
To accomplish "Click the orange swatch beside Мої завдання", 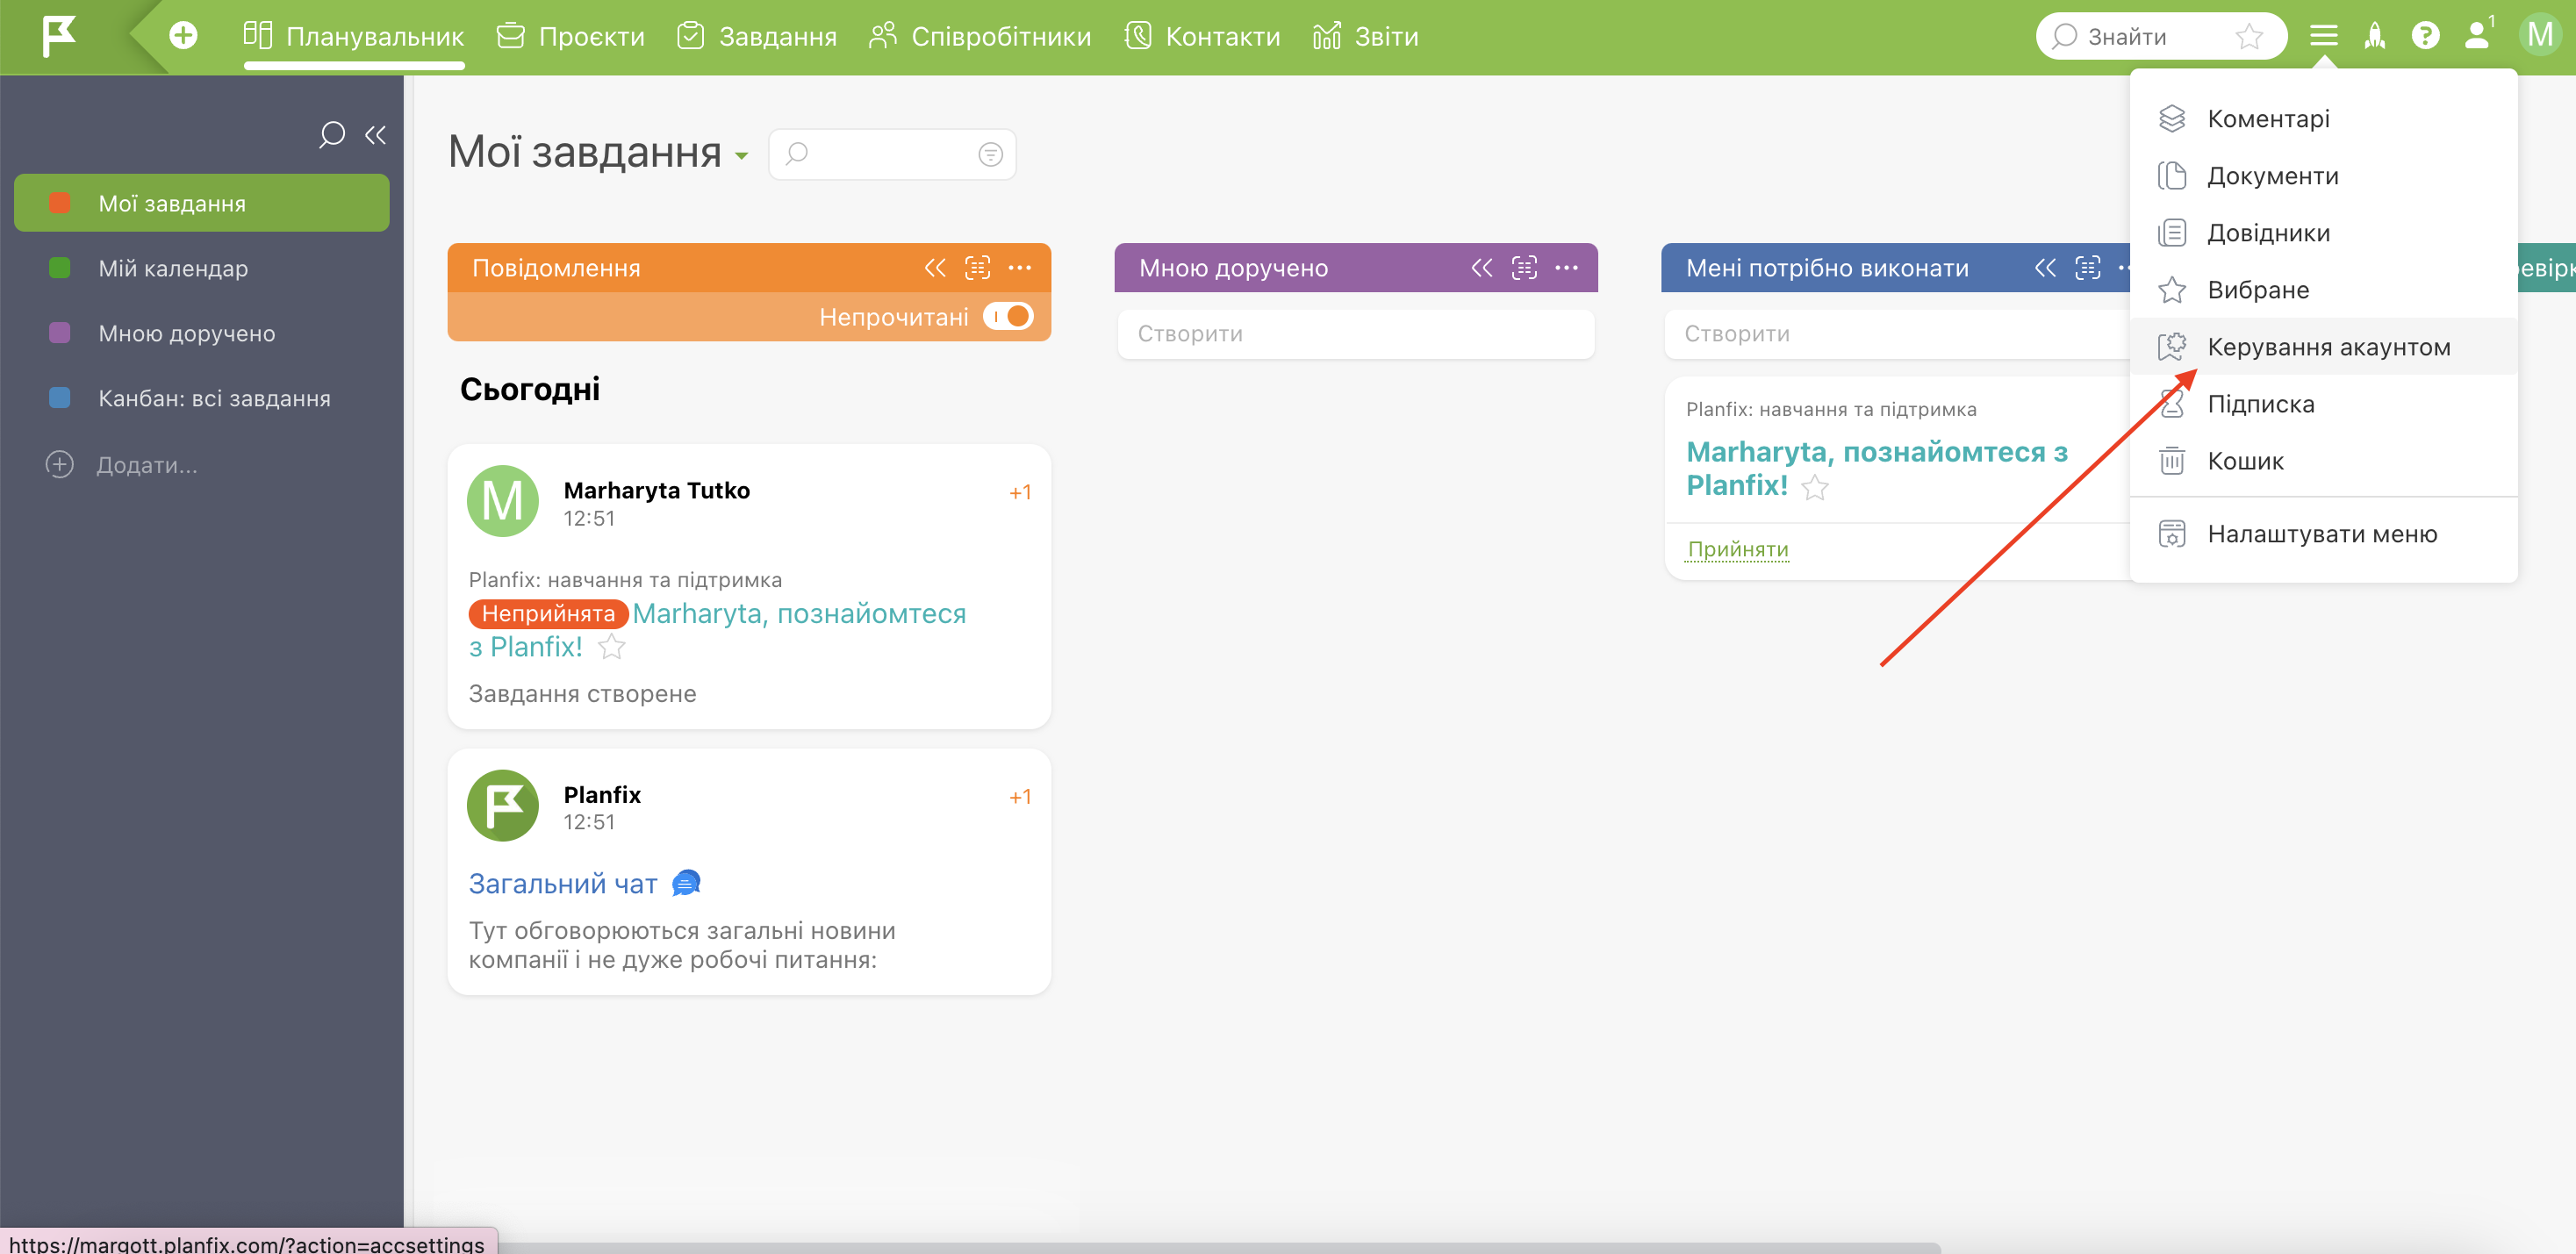I will point(60,203).
